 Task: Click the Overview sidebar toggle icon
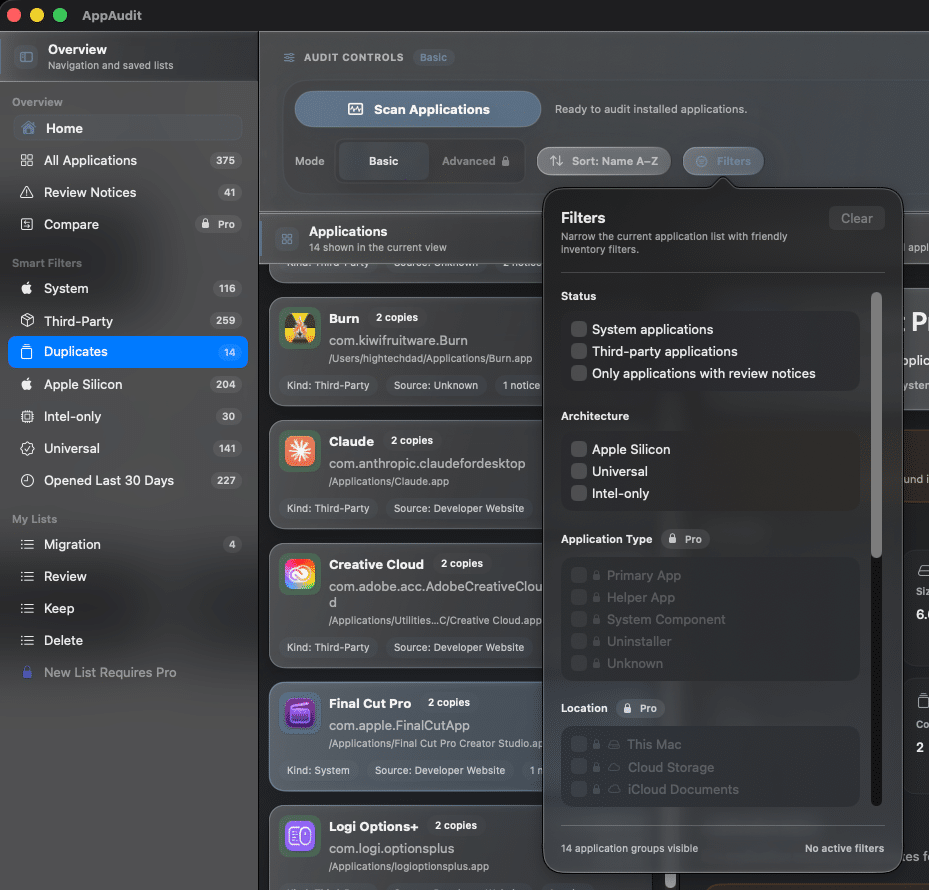pos(26,57)
